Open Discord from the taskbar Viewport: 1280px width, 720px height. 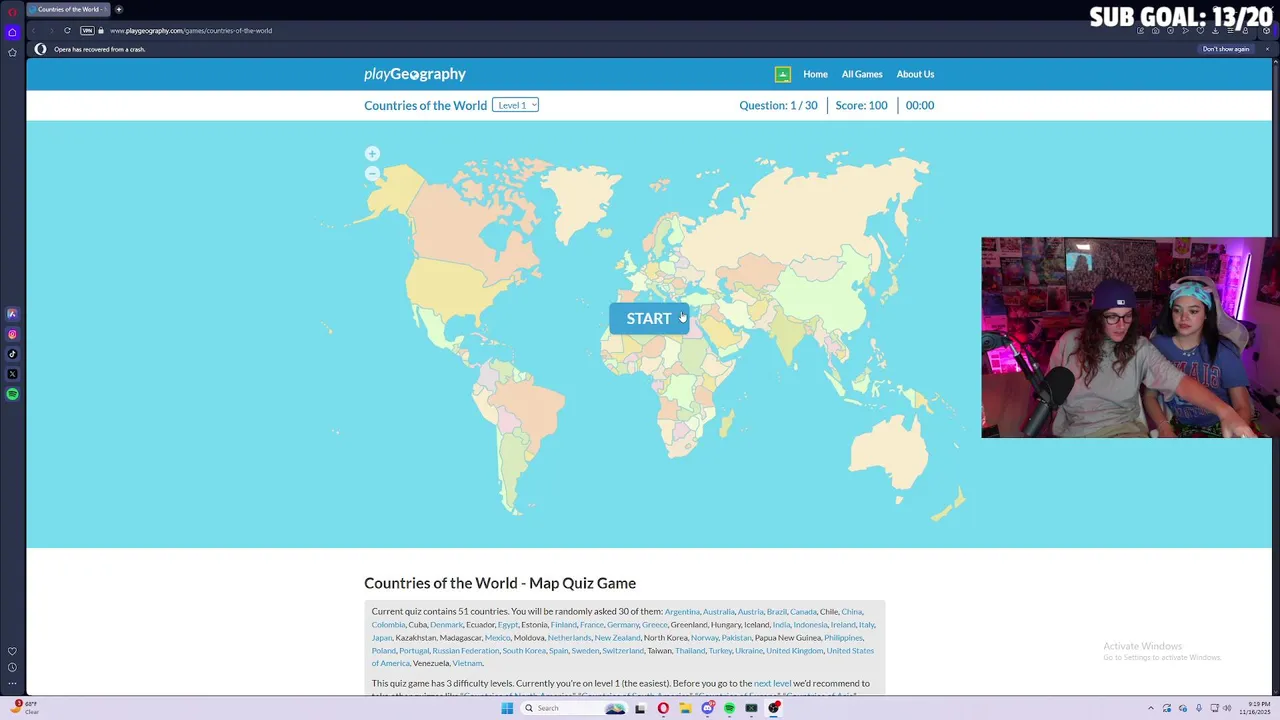(x=707, y=708)
